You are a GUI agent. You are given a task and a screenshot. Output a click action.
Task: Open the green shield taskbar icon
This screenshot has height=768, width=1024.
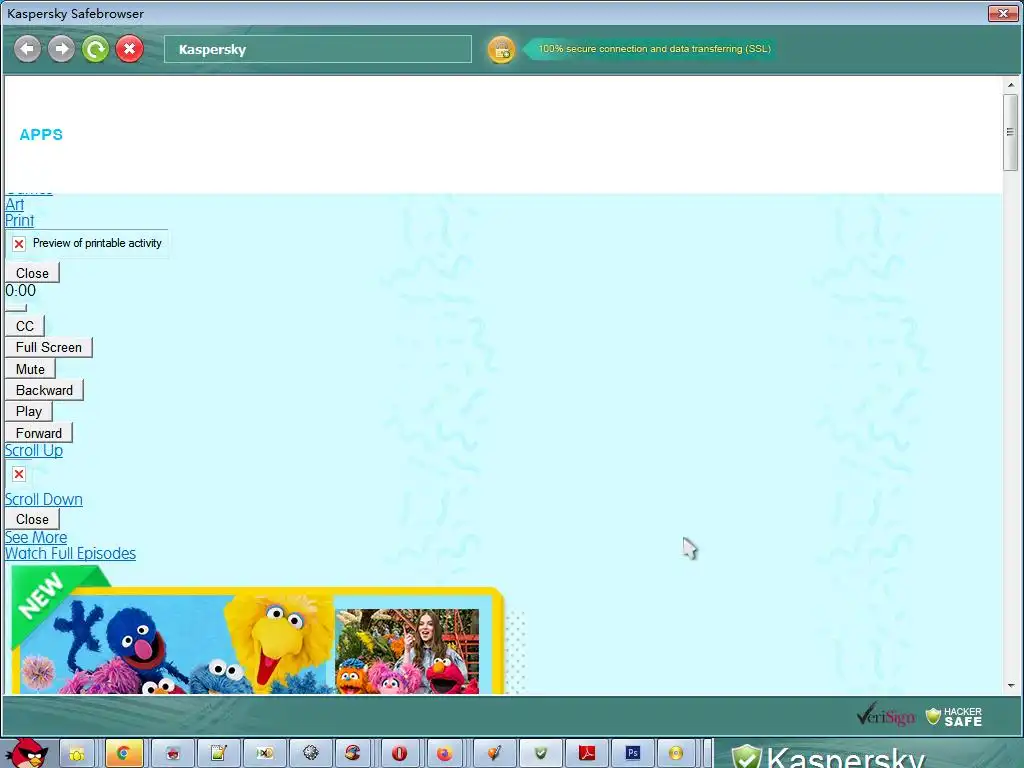click(x=541, y=754)
